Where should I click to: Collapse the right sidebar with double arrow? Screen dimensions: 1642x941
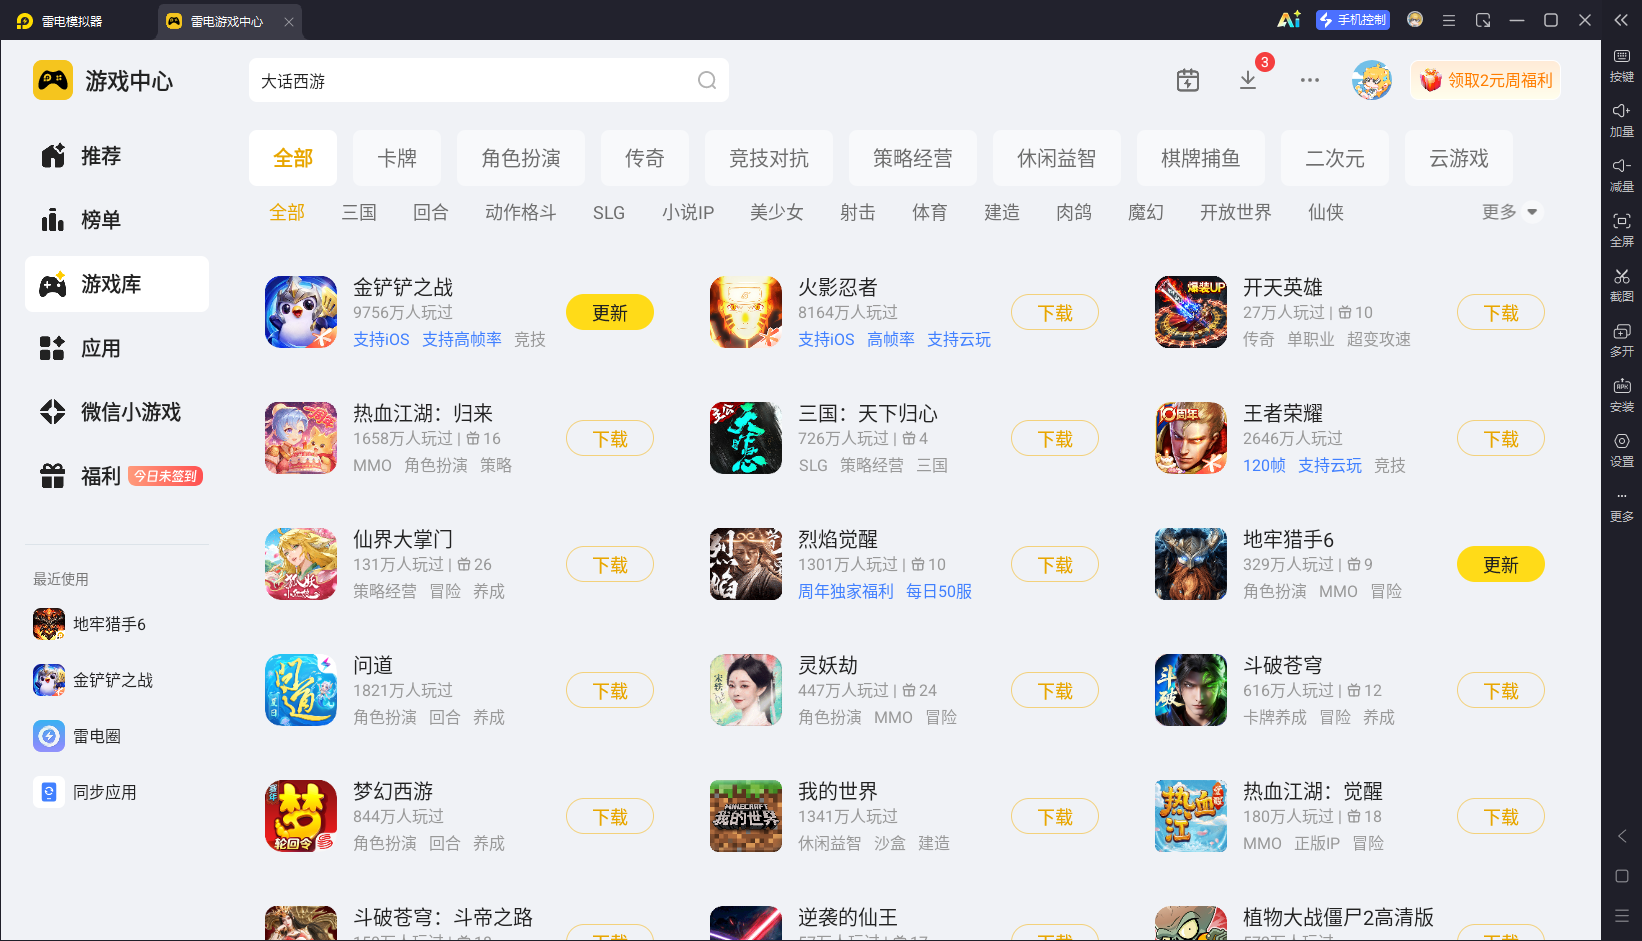tap(1621, 20)
